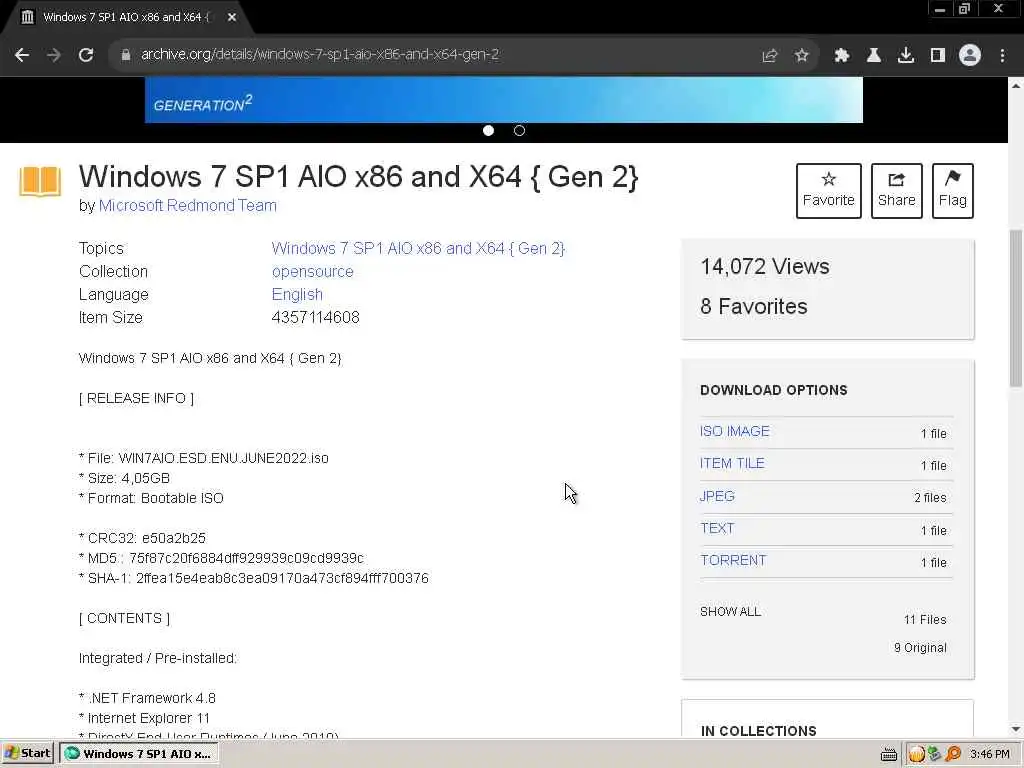This screenshot has height=768, width=1024.
Task: Open Chrome's three-dot menu
Action: coord(1002,56)
